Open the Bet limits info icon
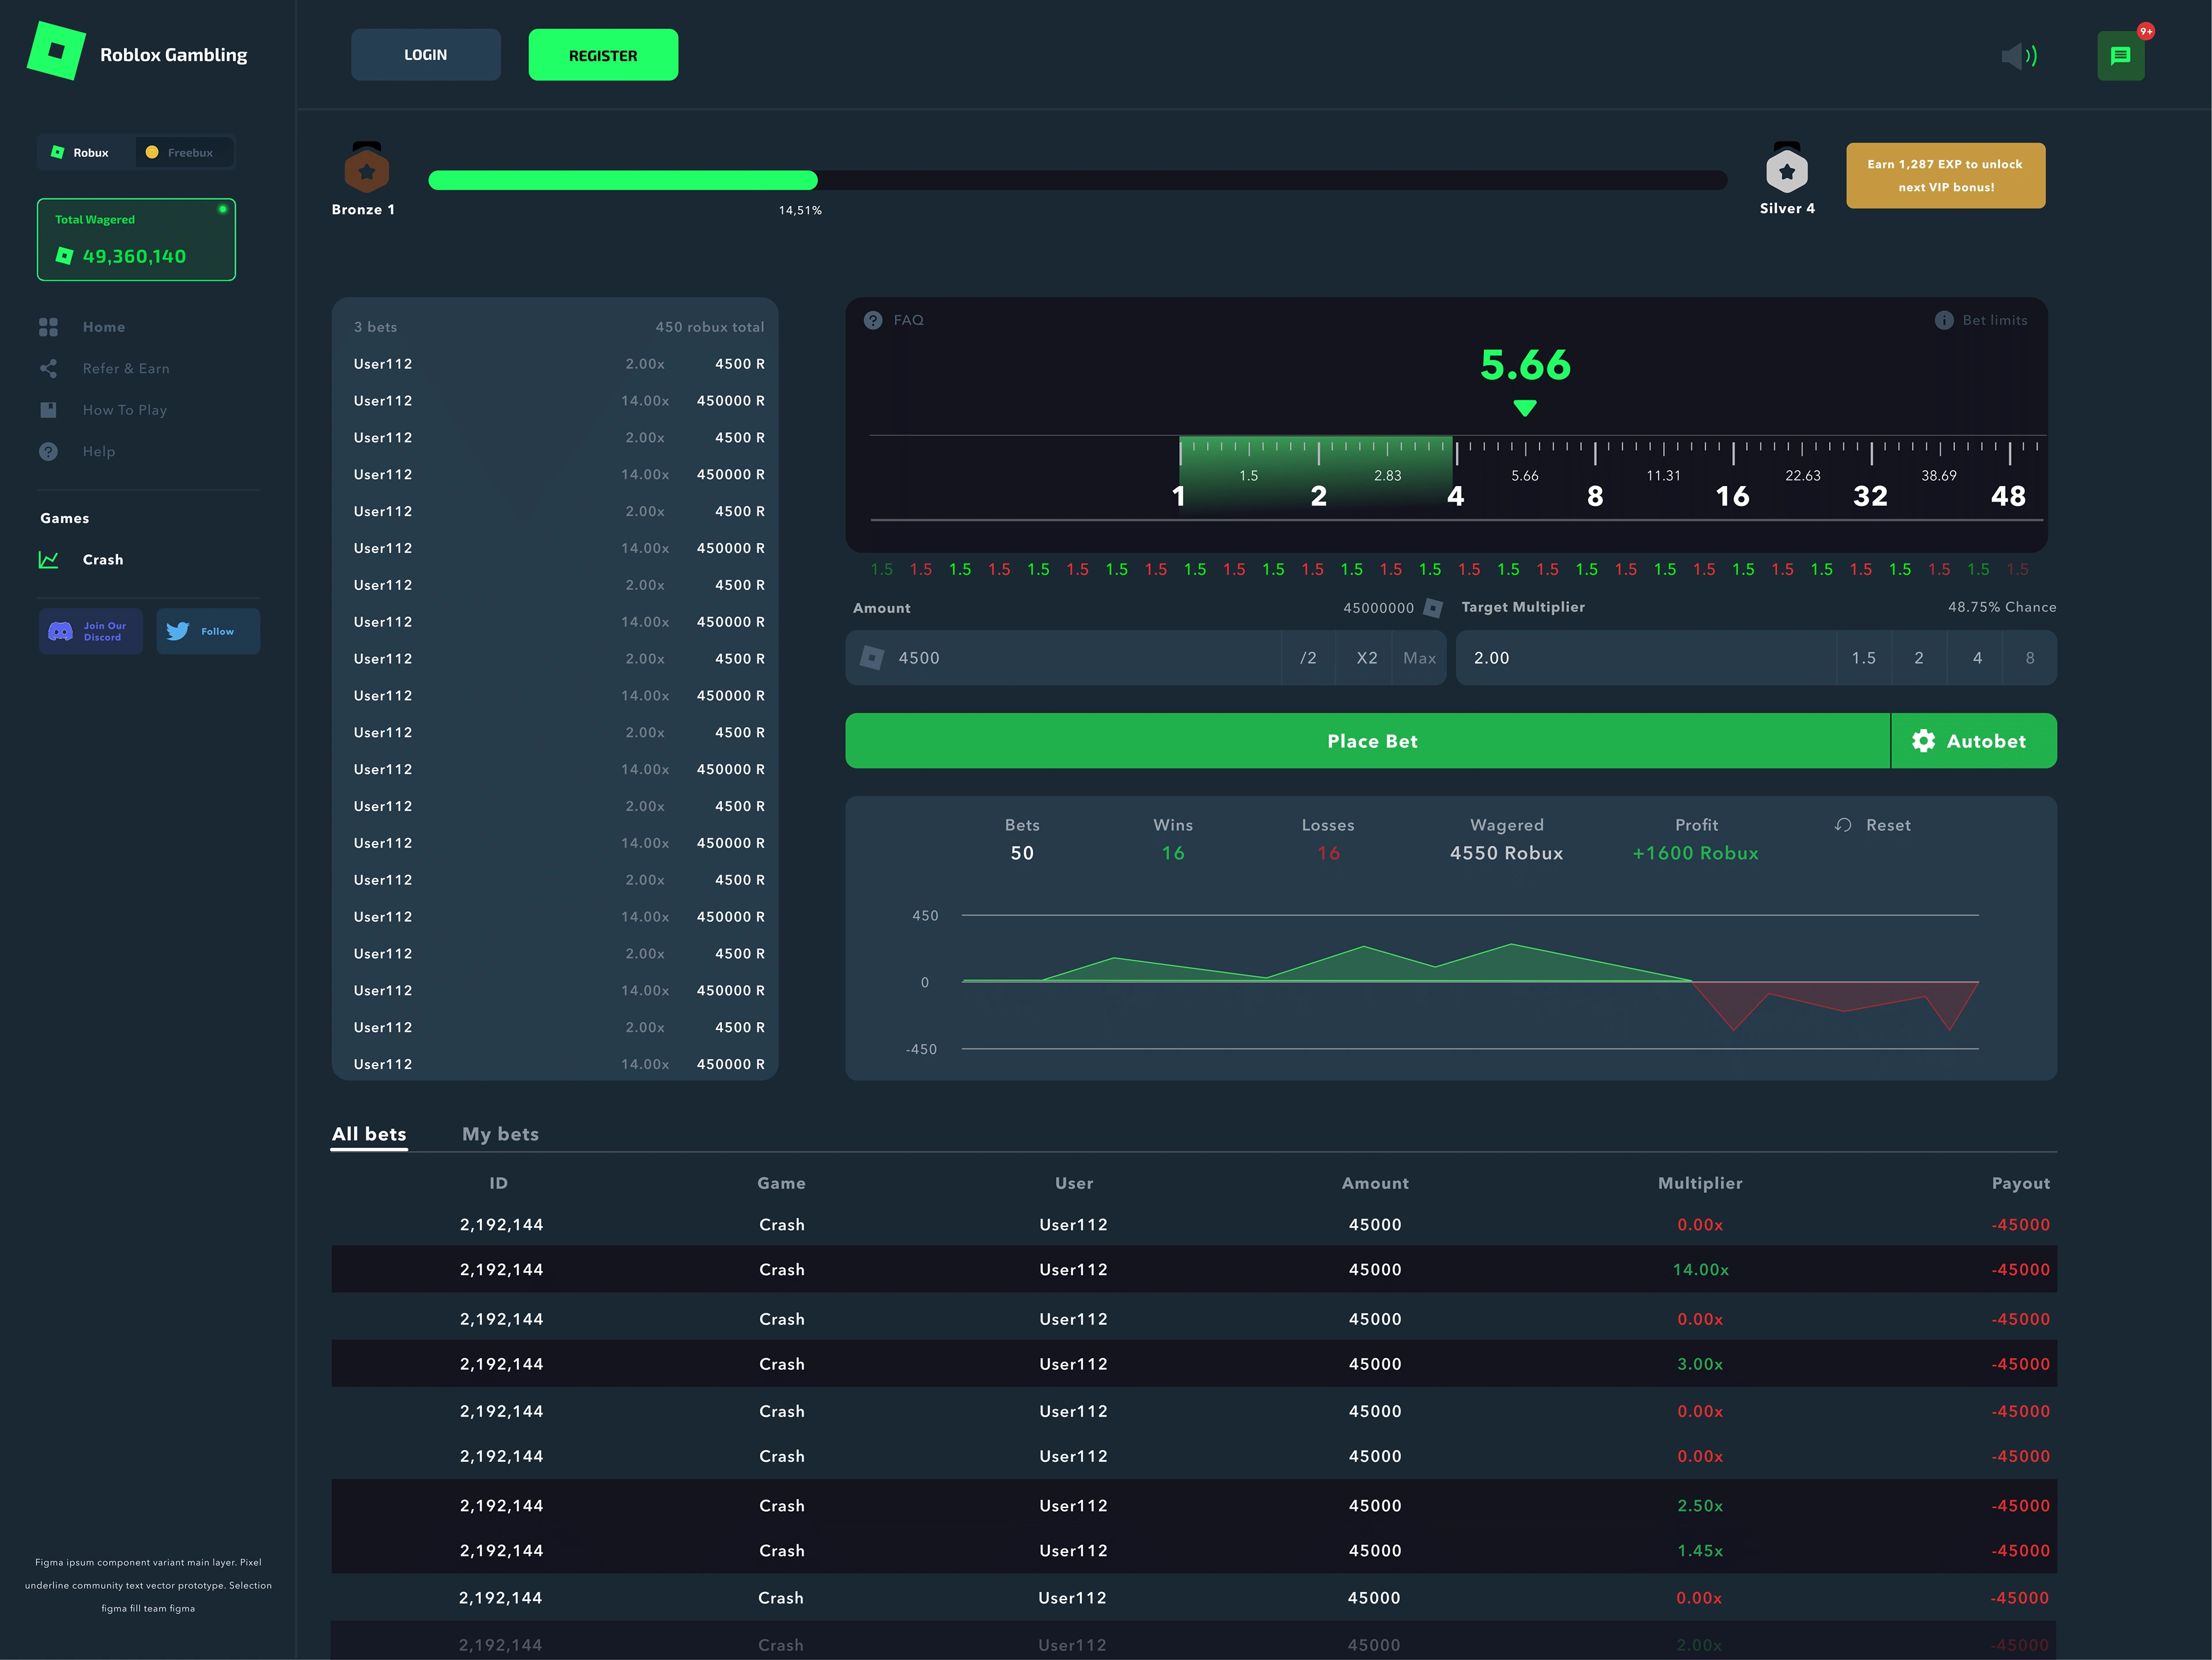 [x=1943, y=320]
